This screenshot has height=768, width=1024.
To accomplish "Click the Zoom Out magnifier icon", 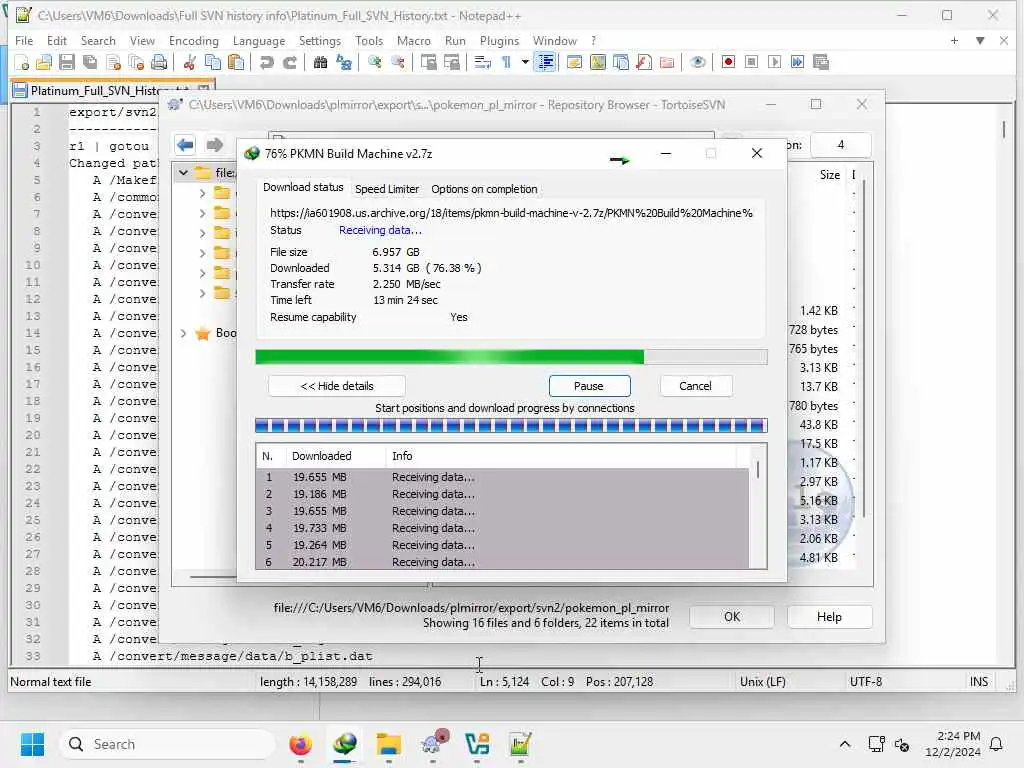I will pos(398,63).
